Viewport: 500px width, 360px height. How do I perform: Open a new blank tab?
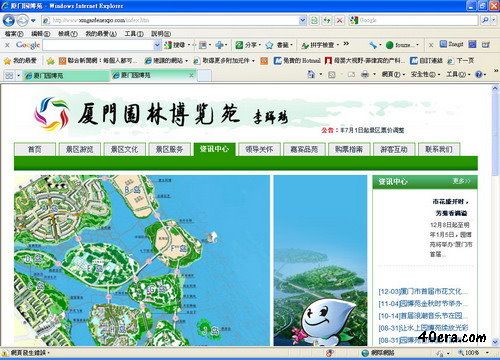coord(204,76)
